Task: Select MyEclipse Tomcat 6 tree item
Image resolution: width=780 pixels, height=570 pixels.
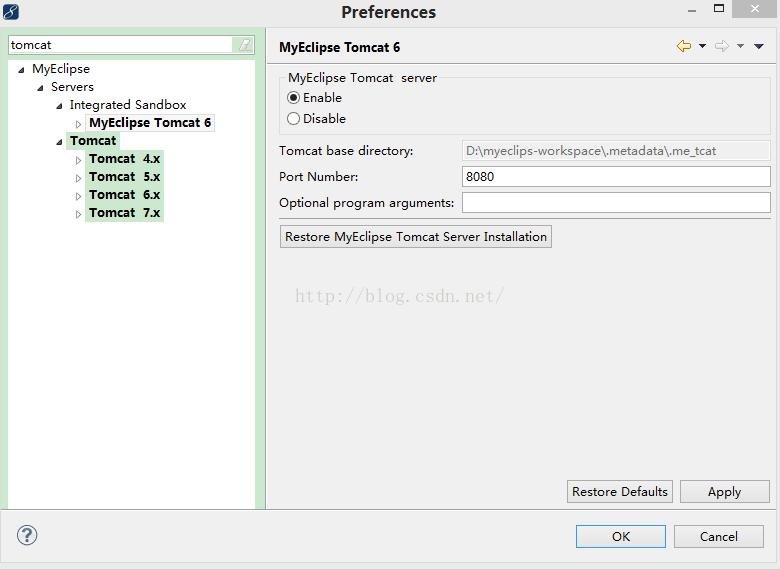Action: click(150, 122)
